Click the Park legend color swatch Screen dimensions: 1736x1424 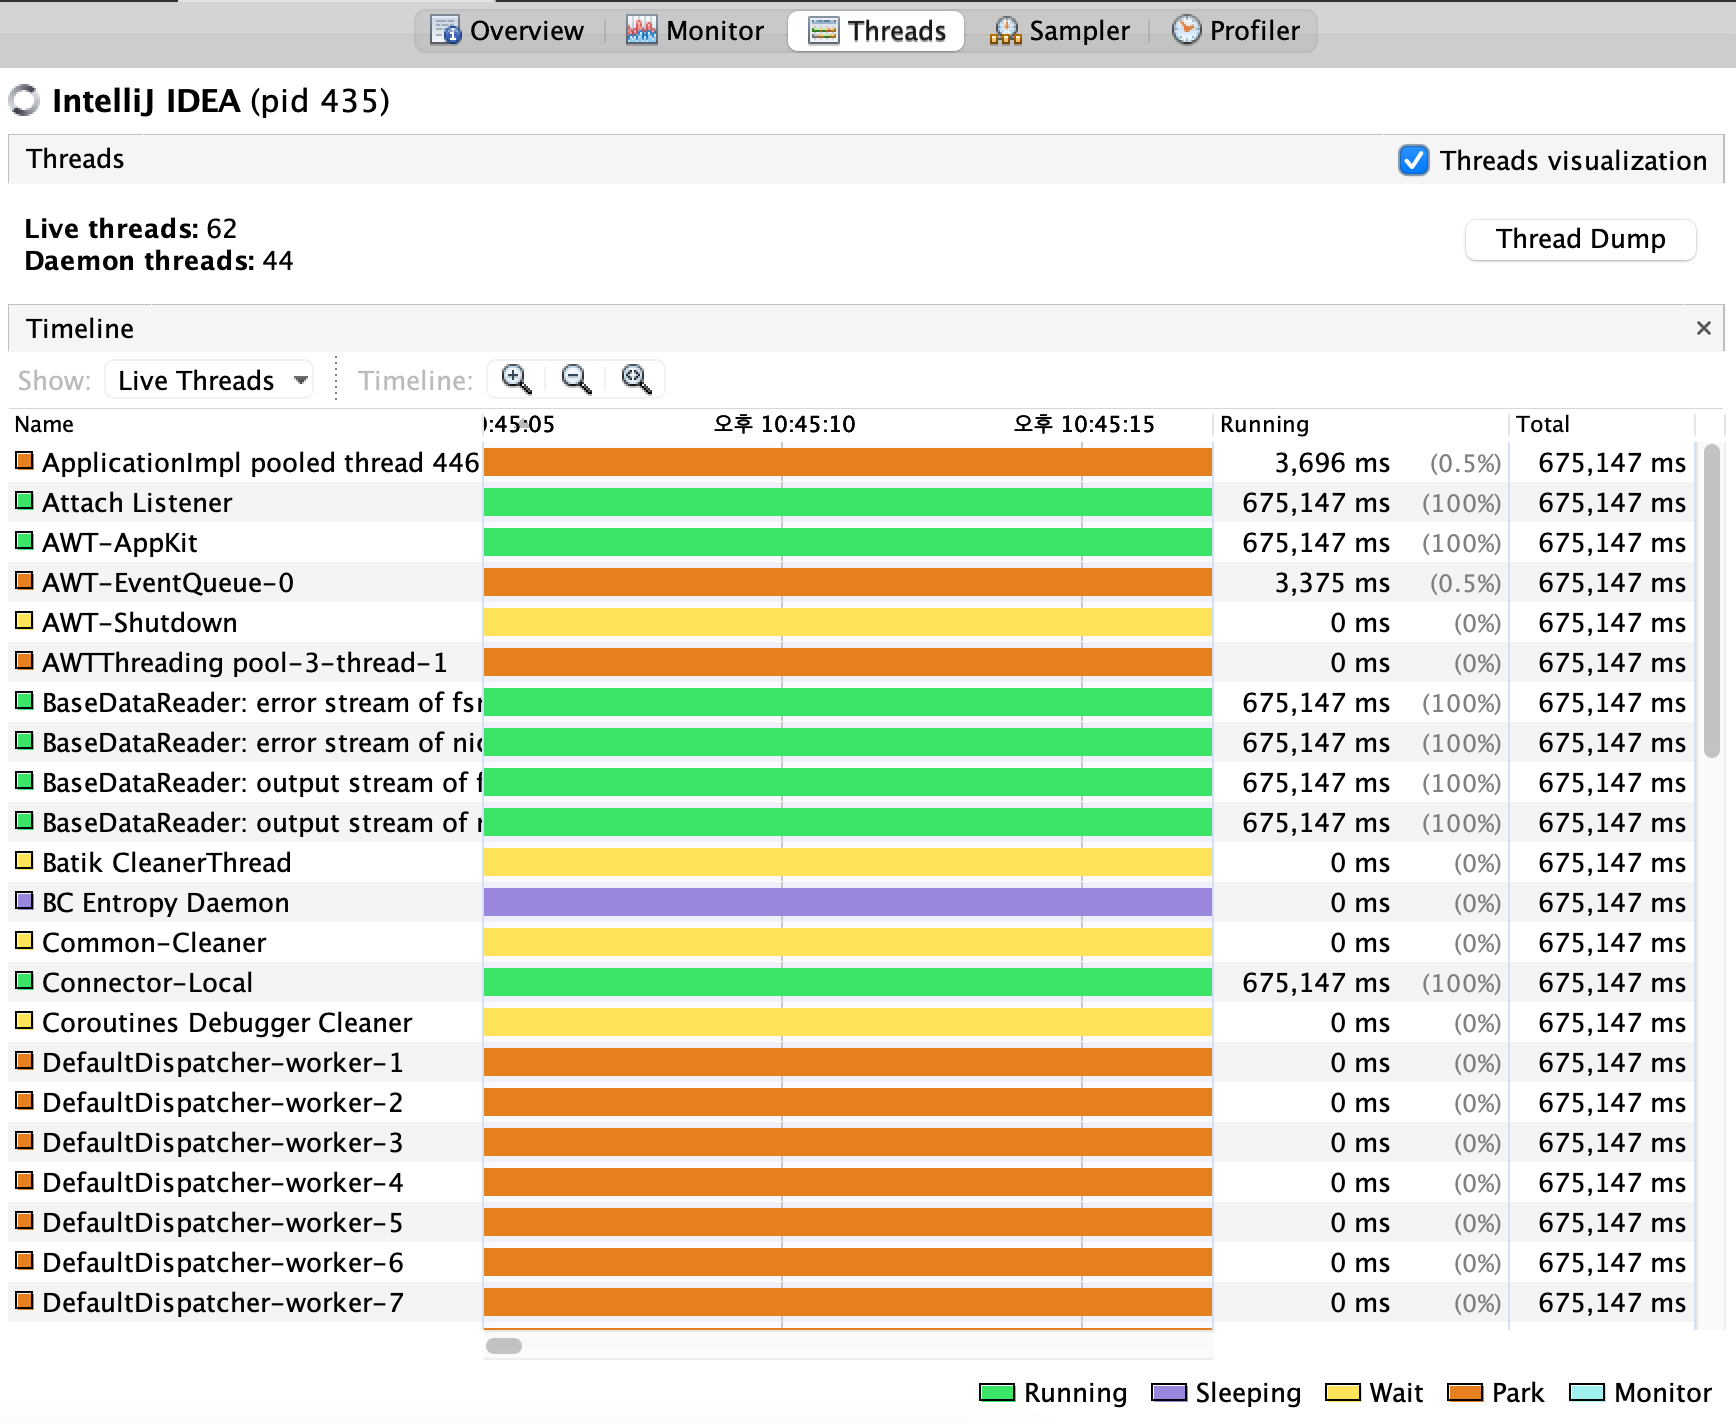coord(1465,1392)
